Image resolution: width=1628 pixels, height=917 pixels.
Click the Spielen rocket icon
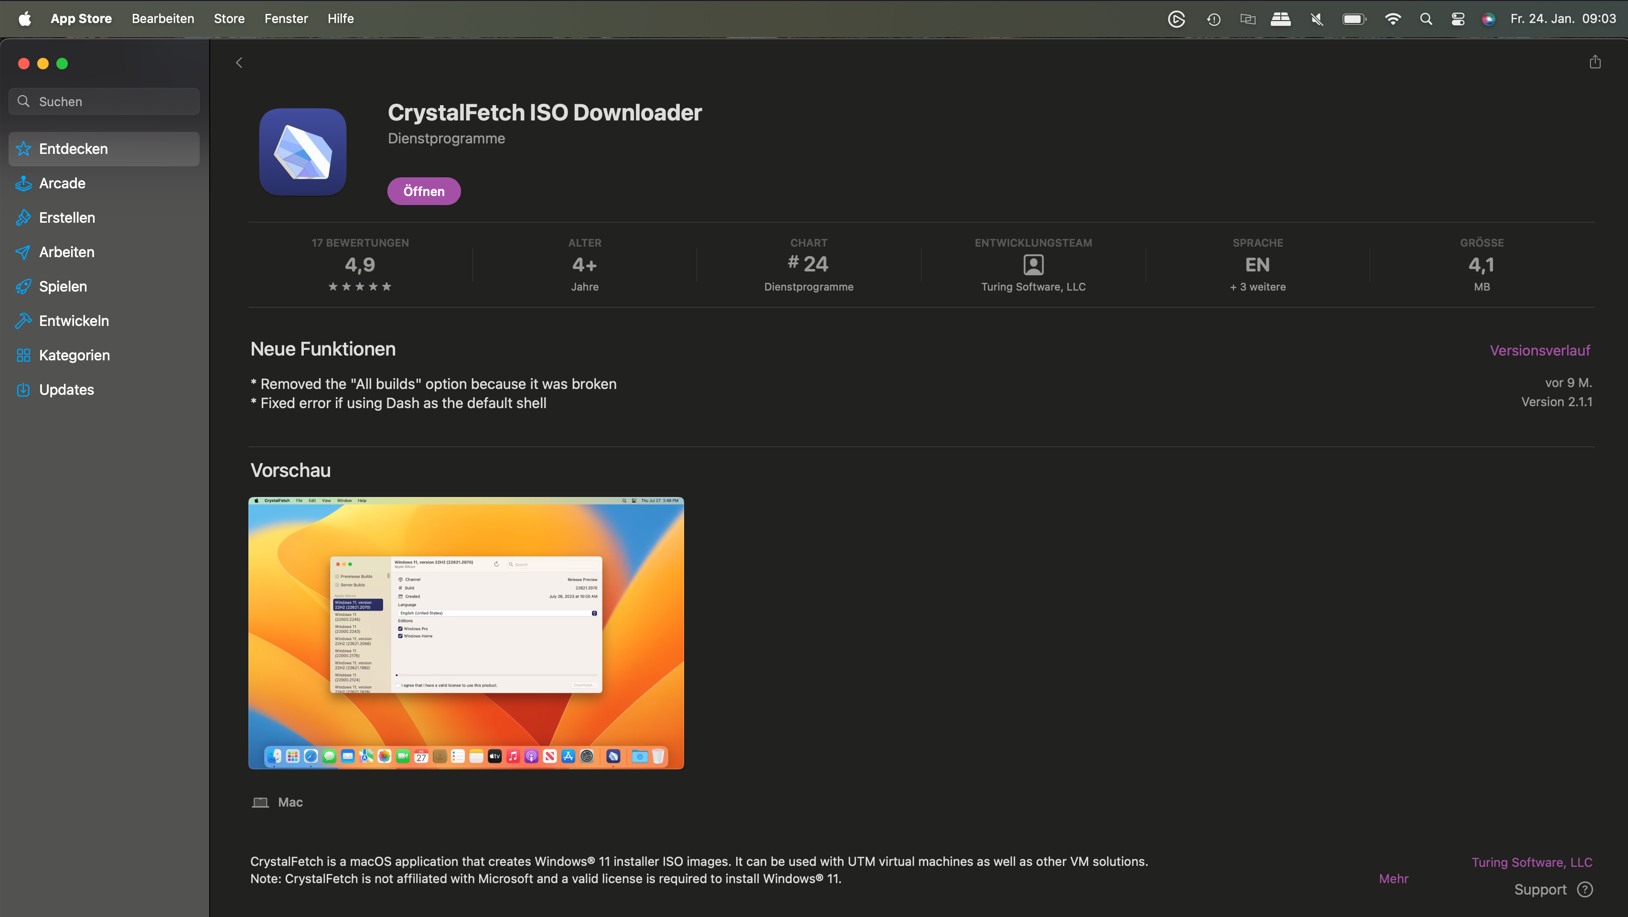(23, 287)
